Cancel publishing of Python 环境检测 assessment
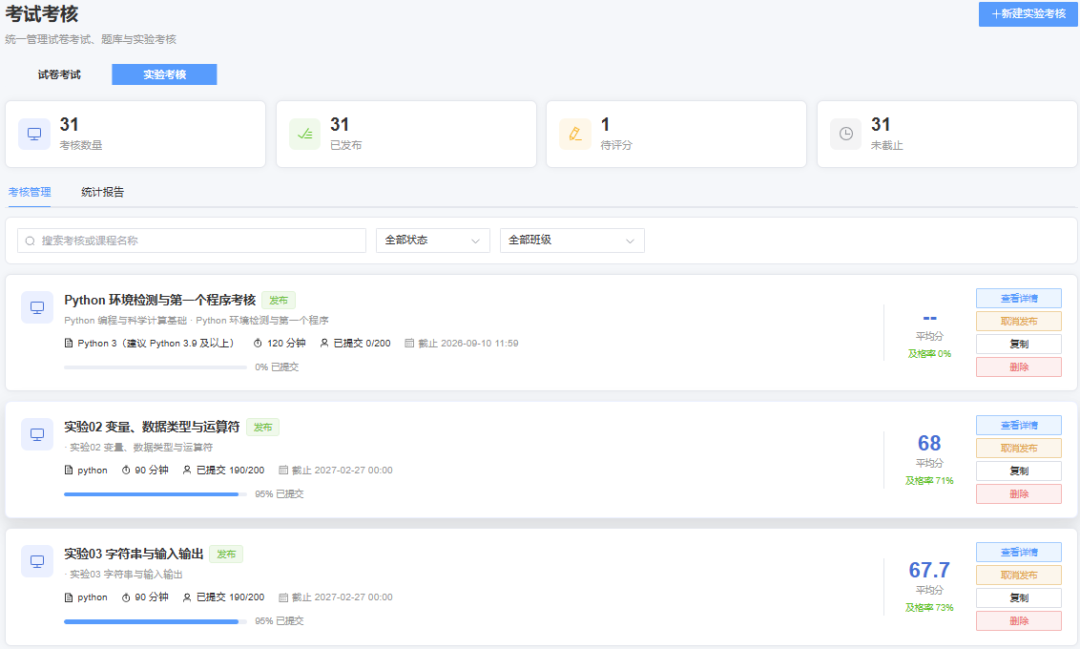The height and width of the screenshot is (649, 1080). click(x=1018, y=321)
